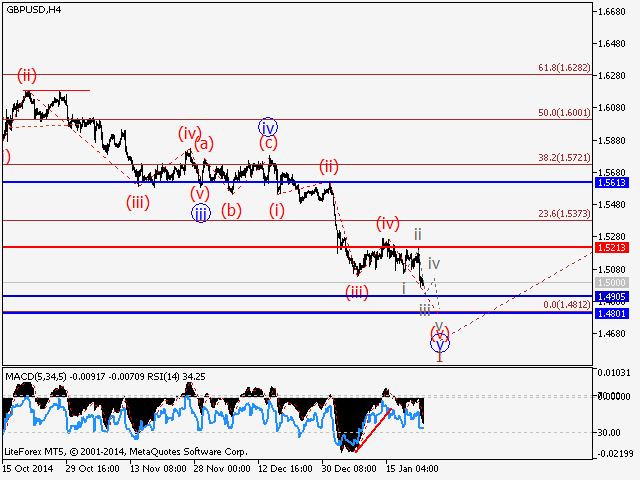Click the blue 1.5613 price tag
Screen dimensions: 640x480
[x=611, y=182]
